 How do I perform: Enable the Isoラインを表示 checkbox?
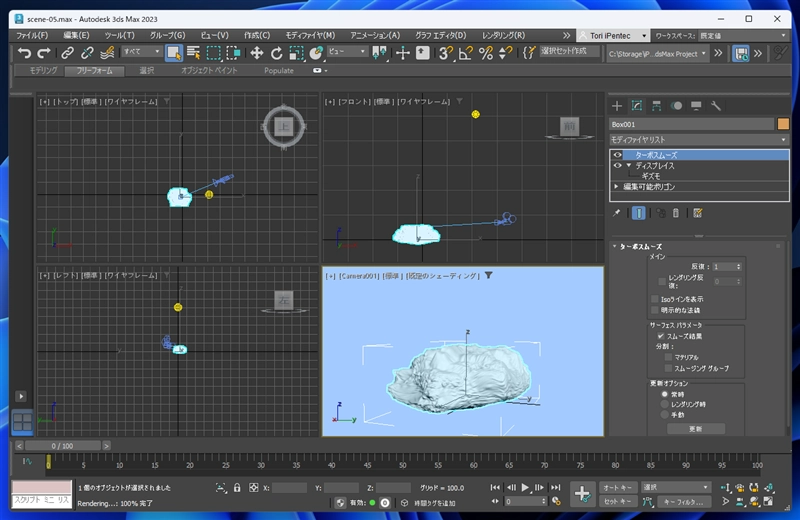coord(655,299)
